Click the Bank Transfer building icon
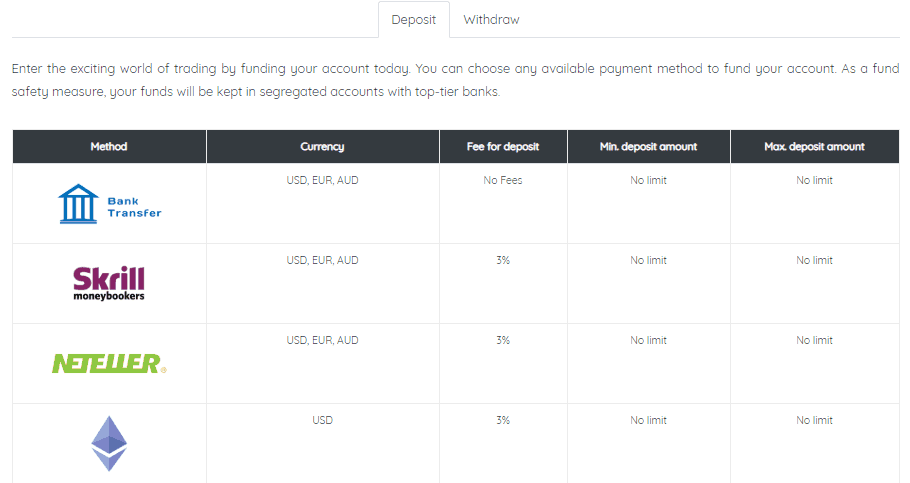This screenshot has height=483, width=910. (x=78, y=204)
